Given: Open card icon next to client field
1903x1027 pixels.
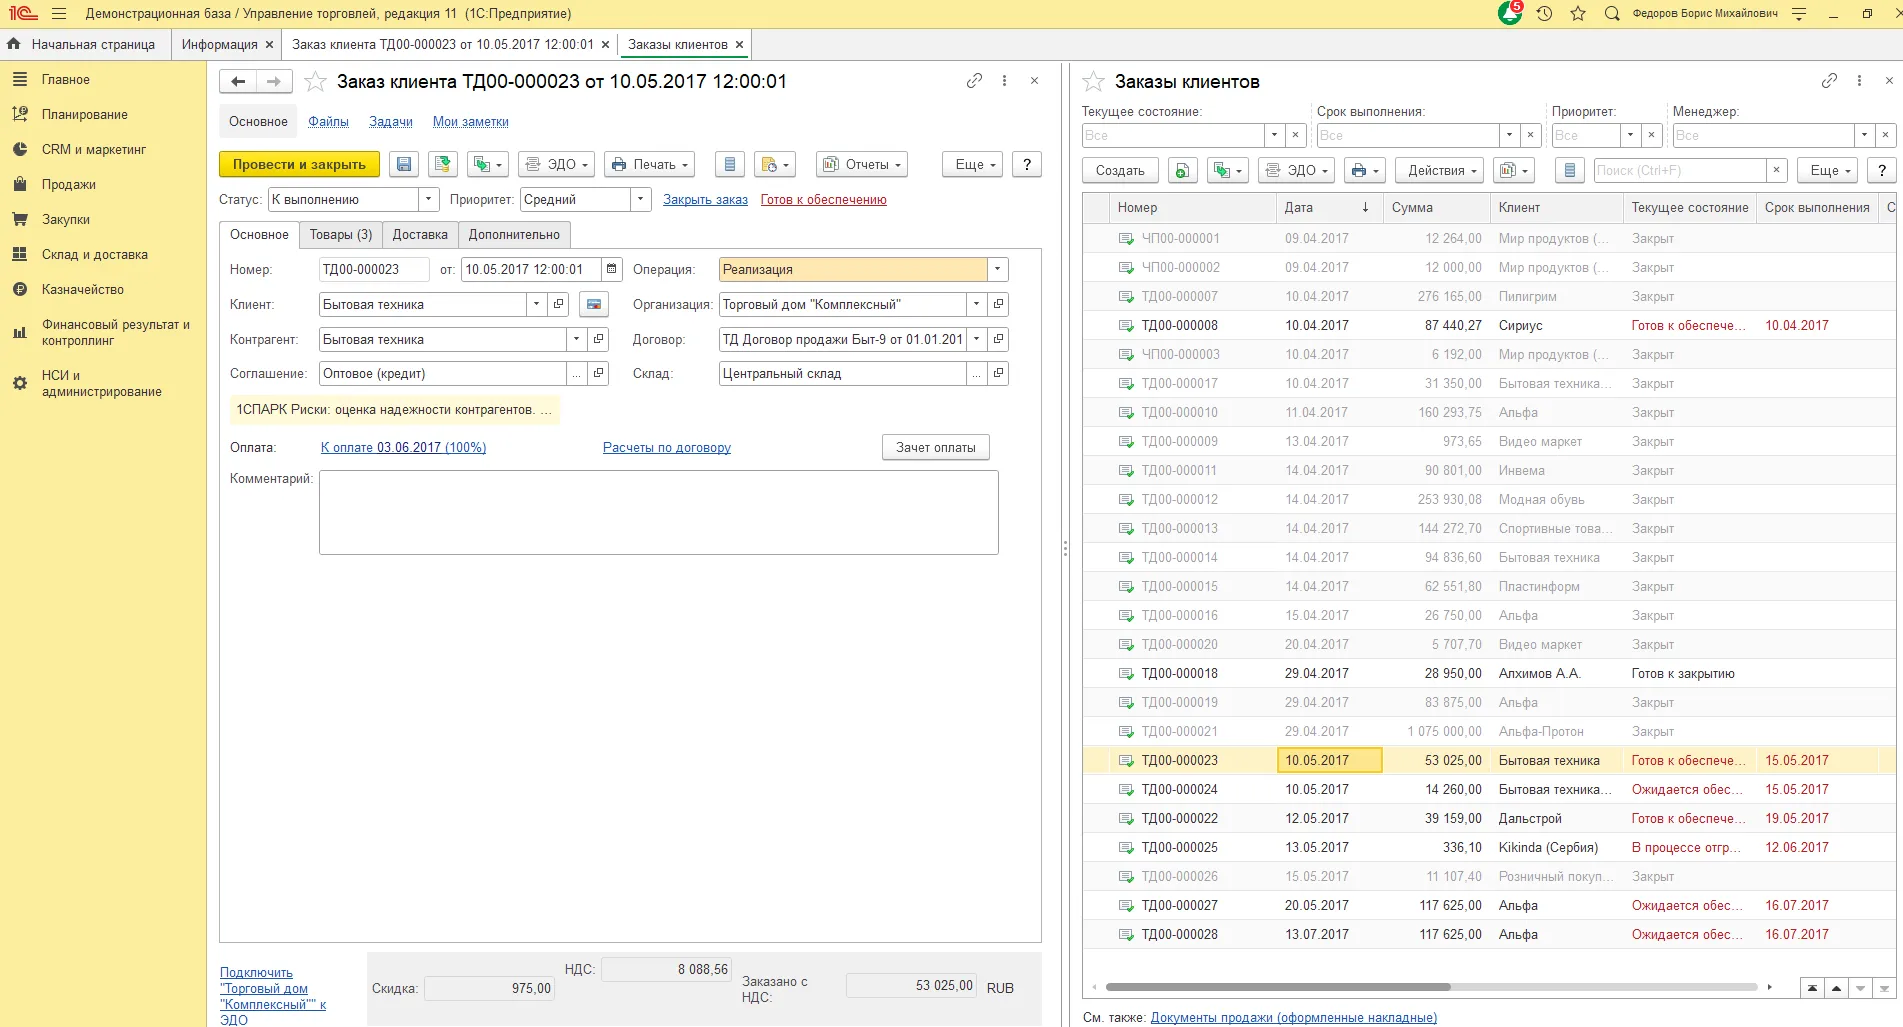Looking at the screenshot, I should click(594, 304).
